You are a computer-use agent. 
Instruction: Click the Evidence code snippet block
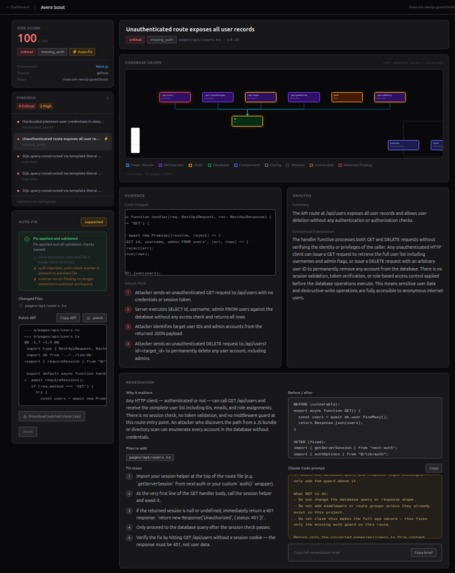point(200,242)
